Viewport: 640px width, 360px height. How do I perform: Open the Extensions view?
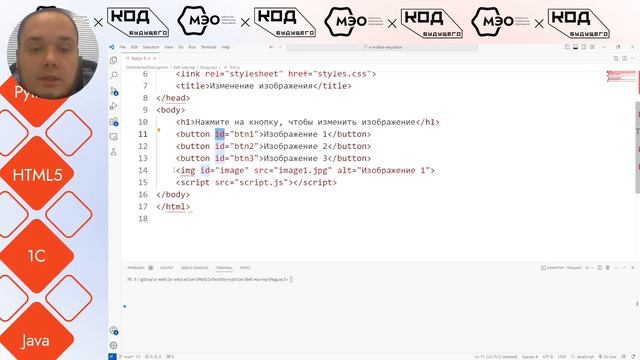click(114, 122)
